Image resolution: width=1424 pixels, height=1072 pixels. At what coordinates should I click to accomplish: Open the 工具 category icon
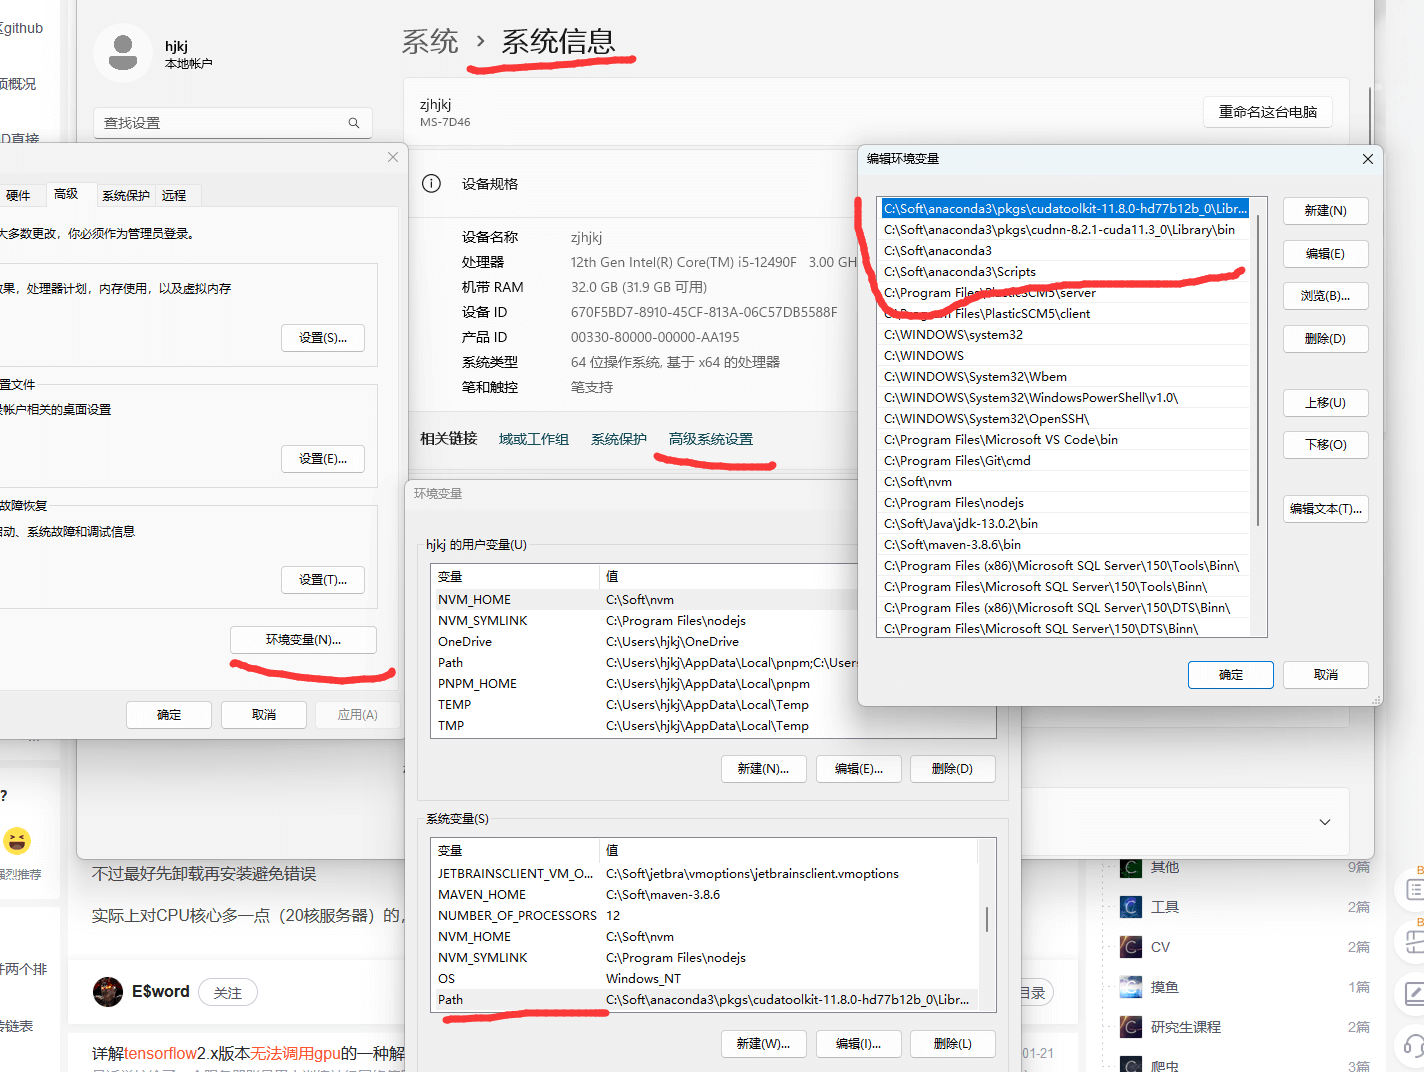(x=1131, y=907)
